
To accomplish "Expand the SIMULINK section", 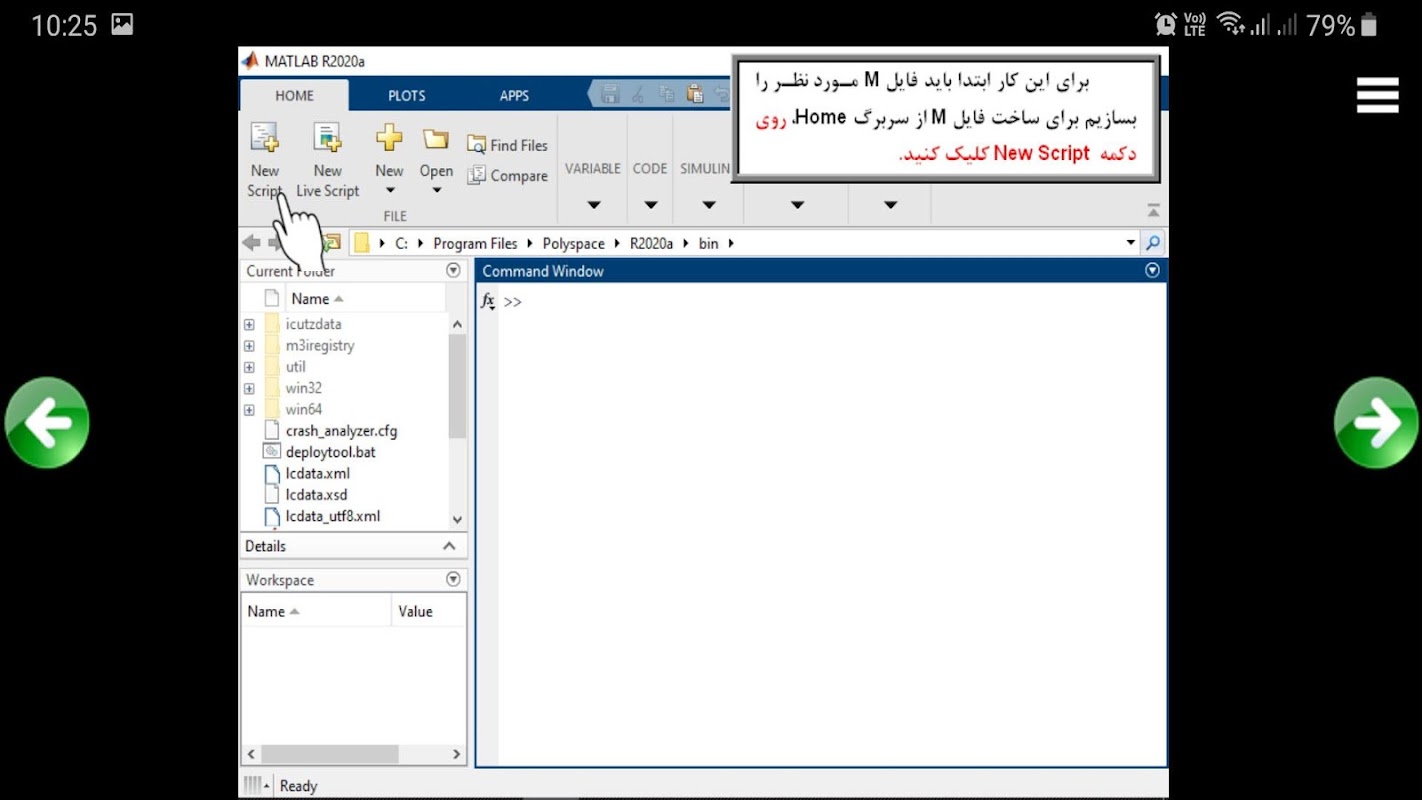I will 709,204.
